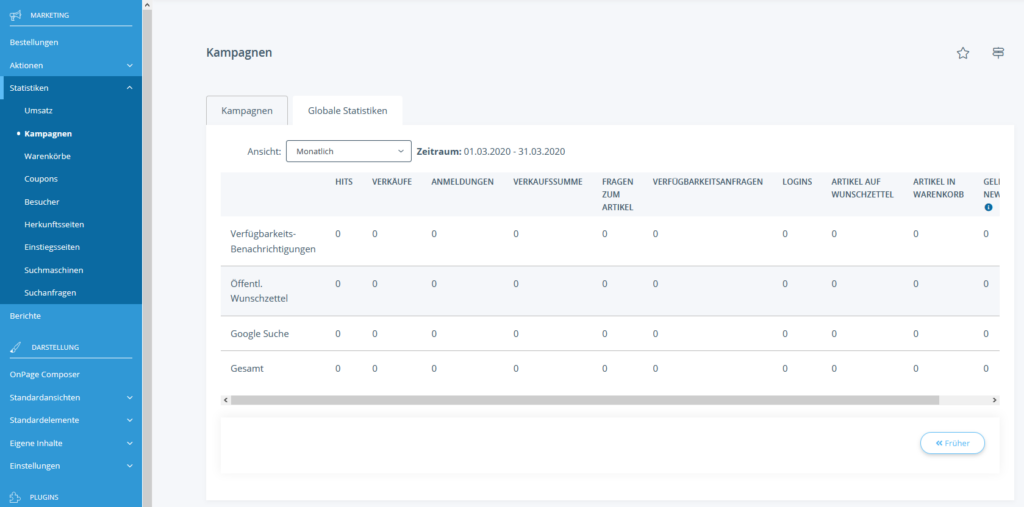Expand the Eigene Inhalte section

click(130, 443)
